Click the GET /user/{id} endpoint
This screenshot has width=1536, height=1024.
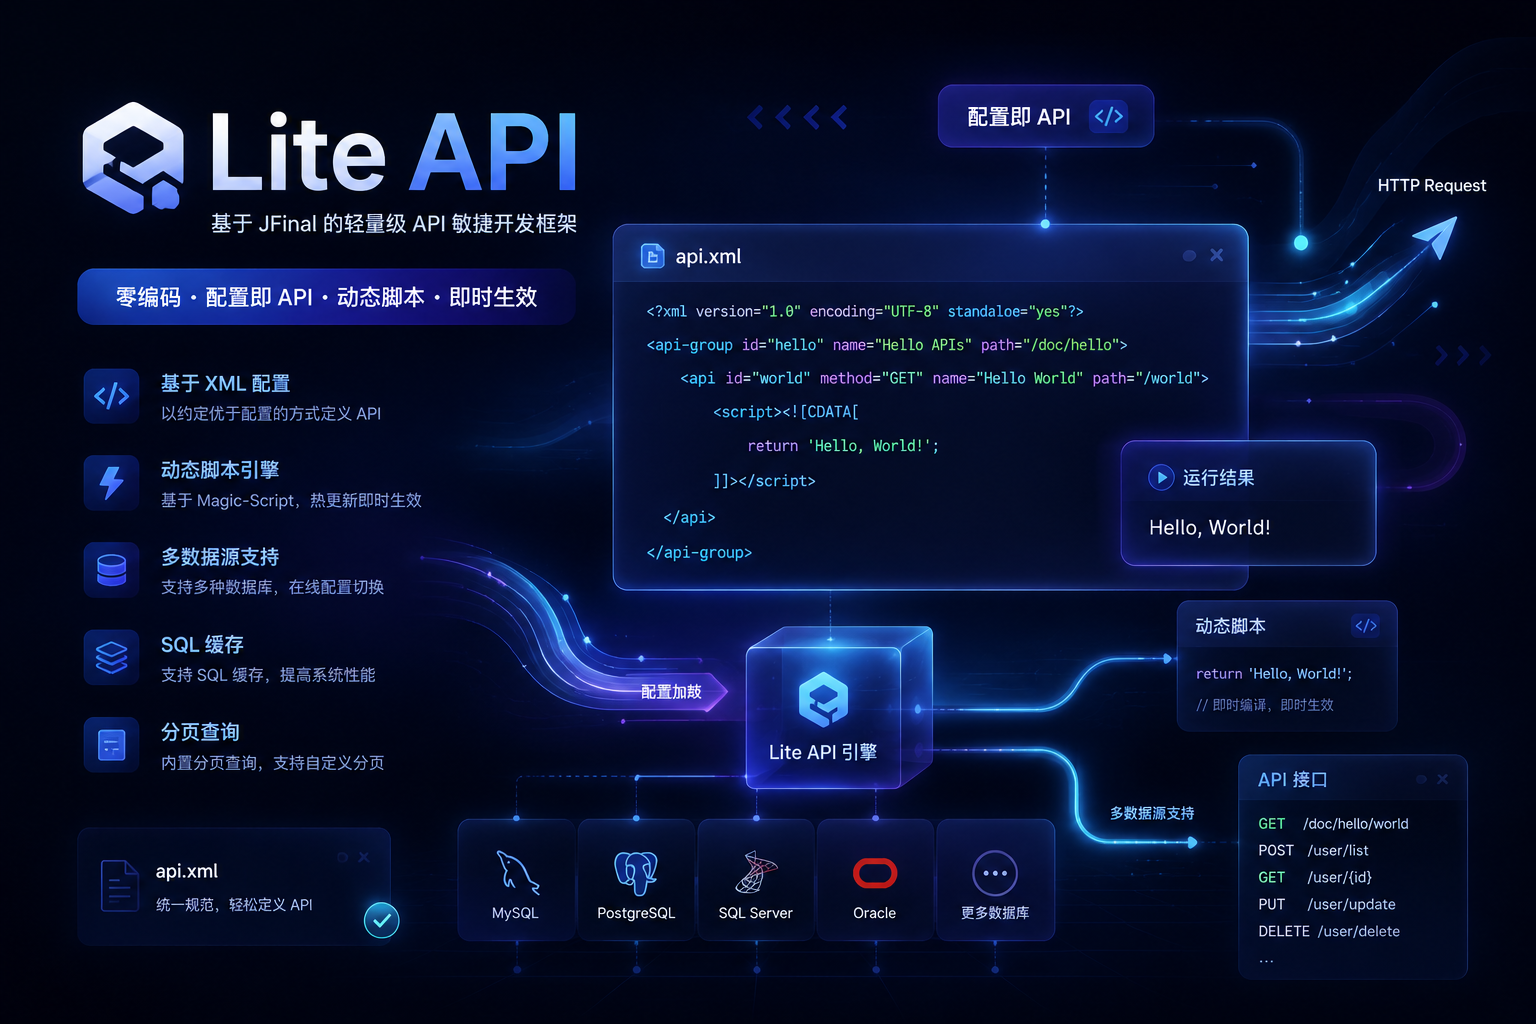point(1315,878)
